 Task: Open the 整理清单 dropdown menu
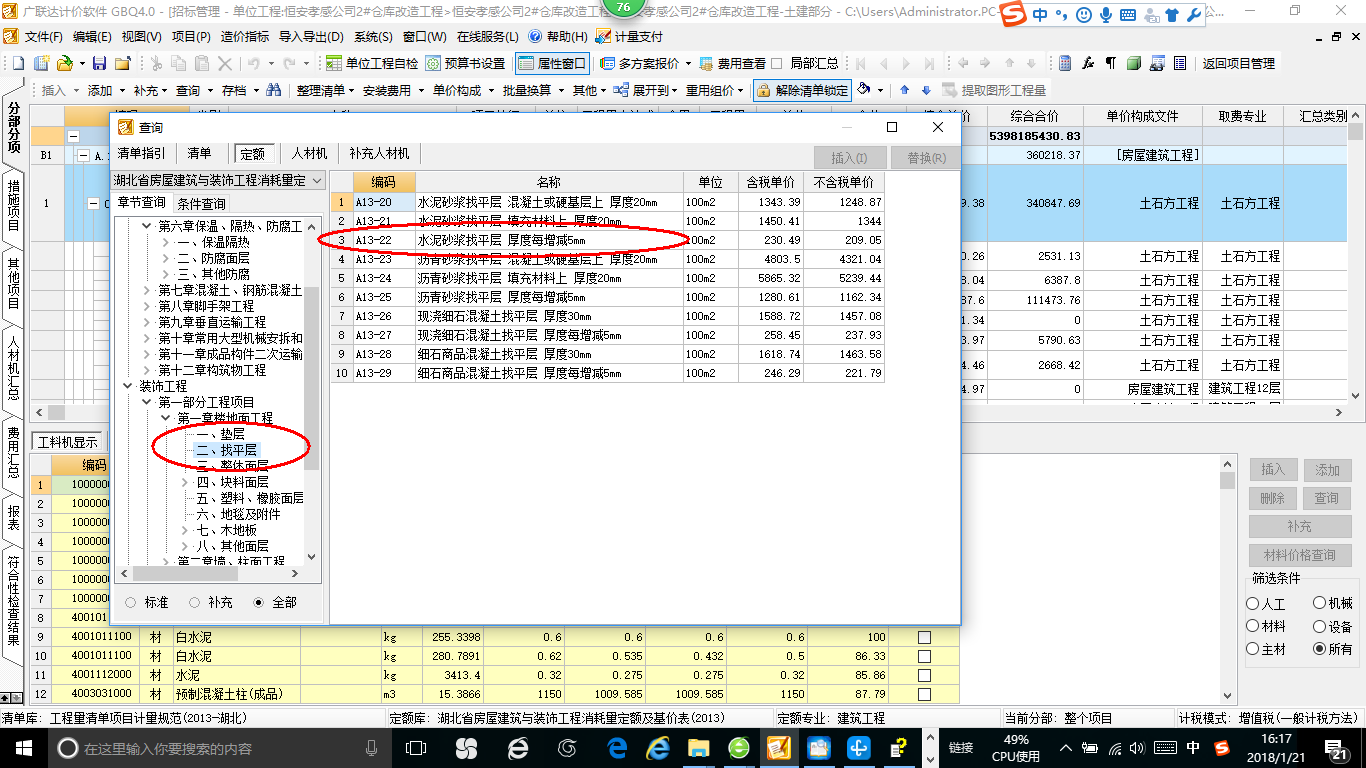[324, 90]
